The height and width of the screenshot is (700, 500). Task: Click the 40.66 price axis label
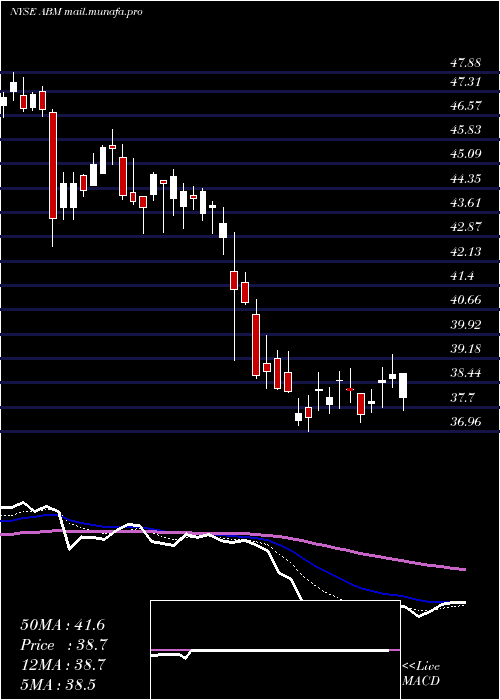click(x=465, y=300)
